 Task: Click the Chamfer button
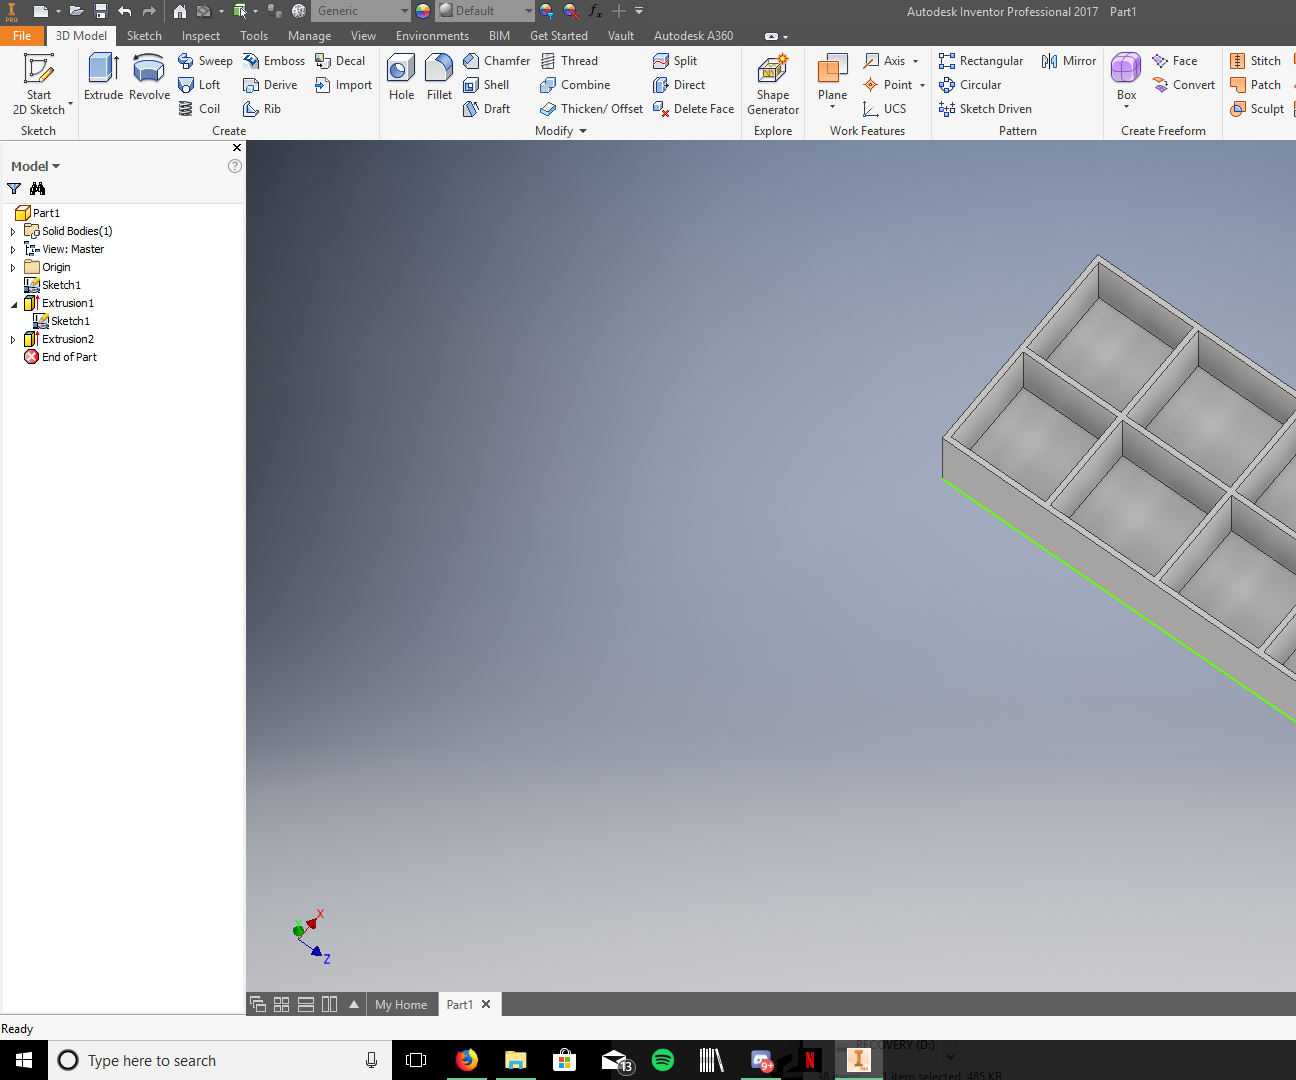pos(497,61)
